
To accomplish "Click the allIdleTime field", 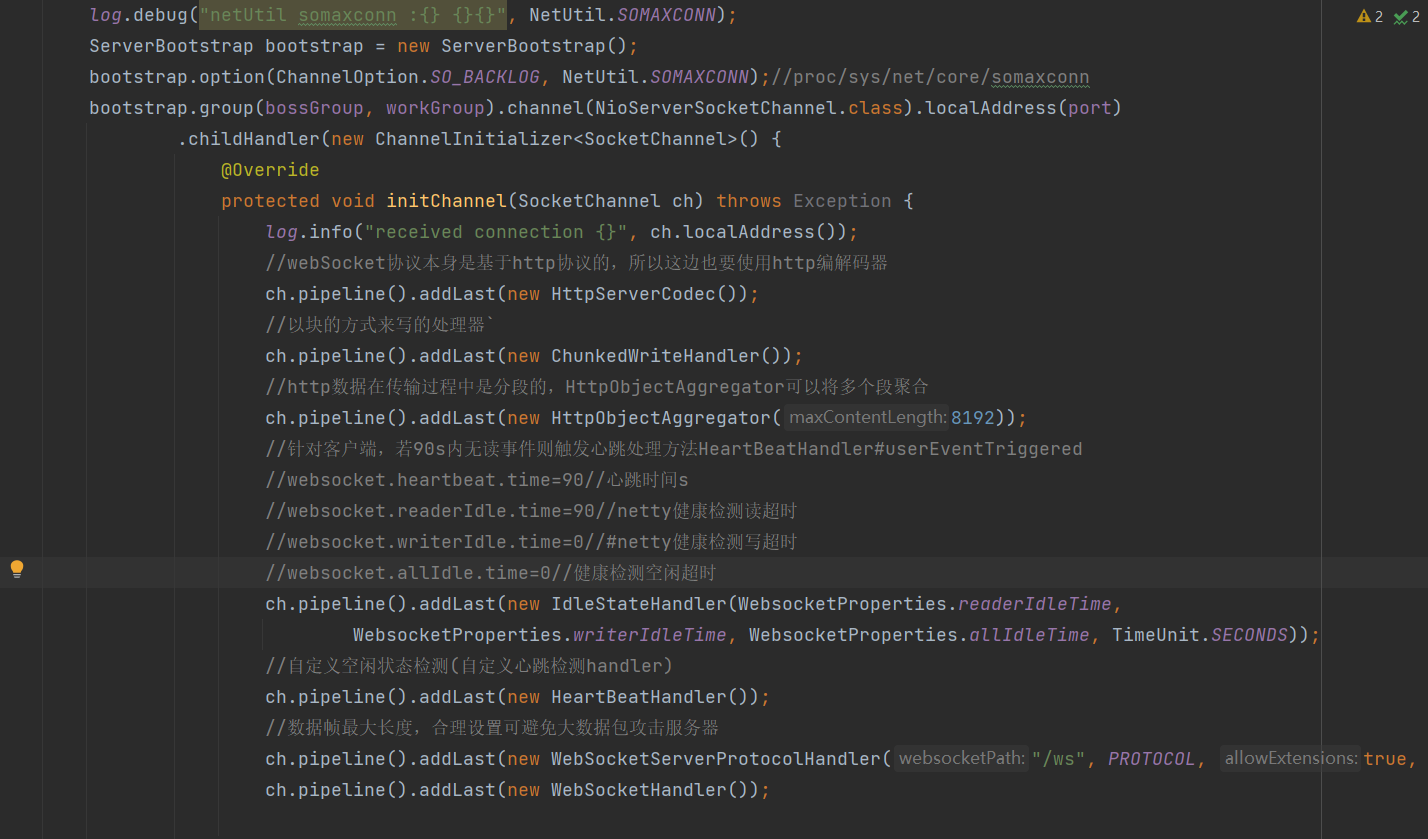I will pyautogui.click(x=1029, y=635).
